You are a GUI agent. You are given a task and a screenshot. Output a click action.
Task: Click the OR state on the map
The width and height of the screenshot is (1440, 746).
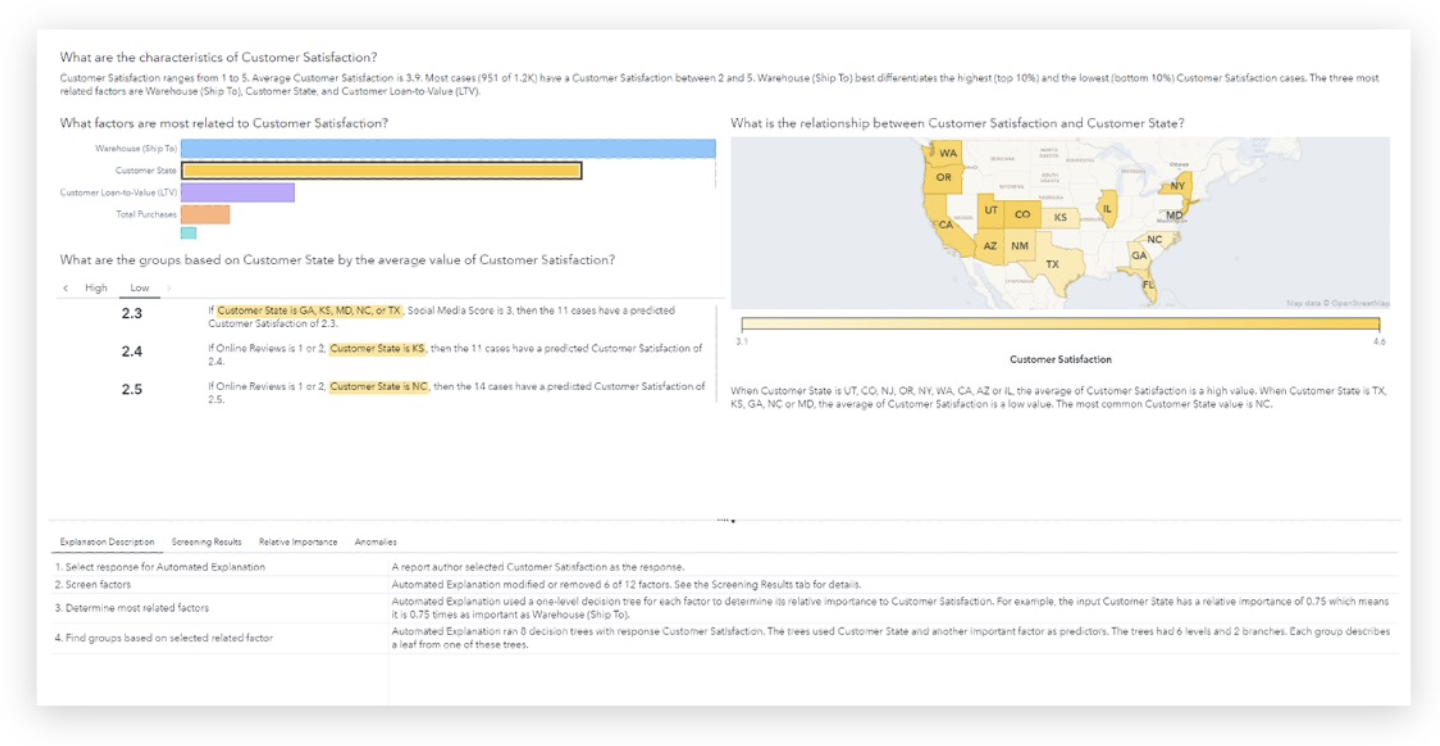click(943, 178)
